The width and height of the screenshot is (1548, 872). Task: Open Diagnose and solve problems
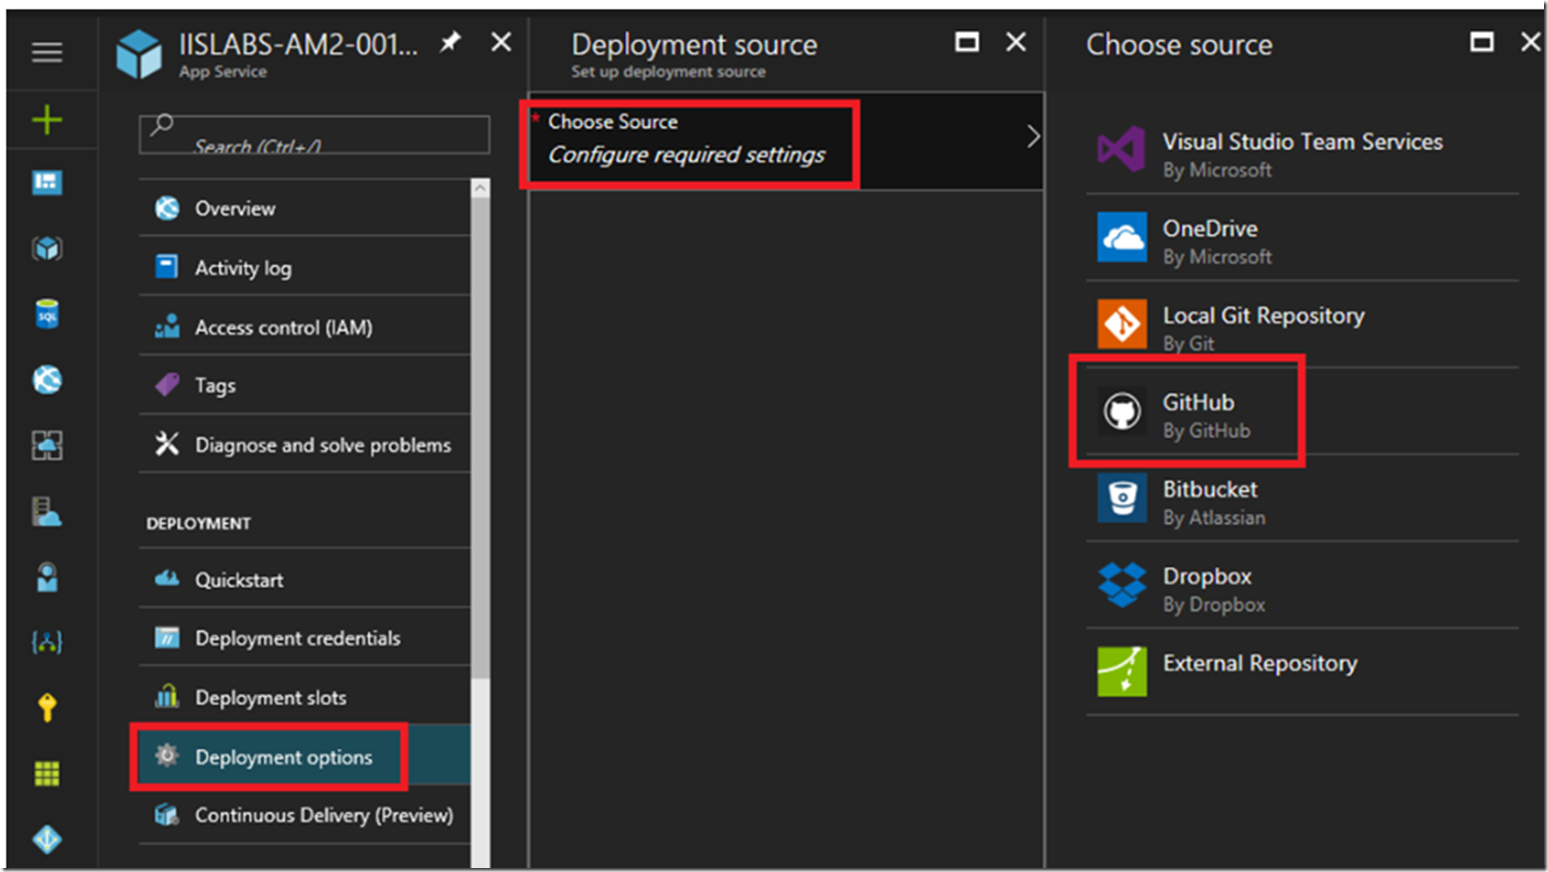pos(304,444)
